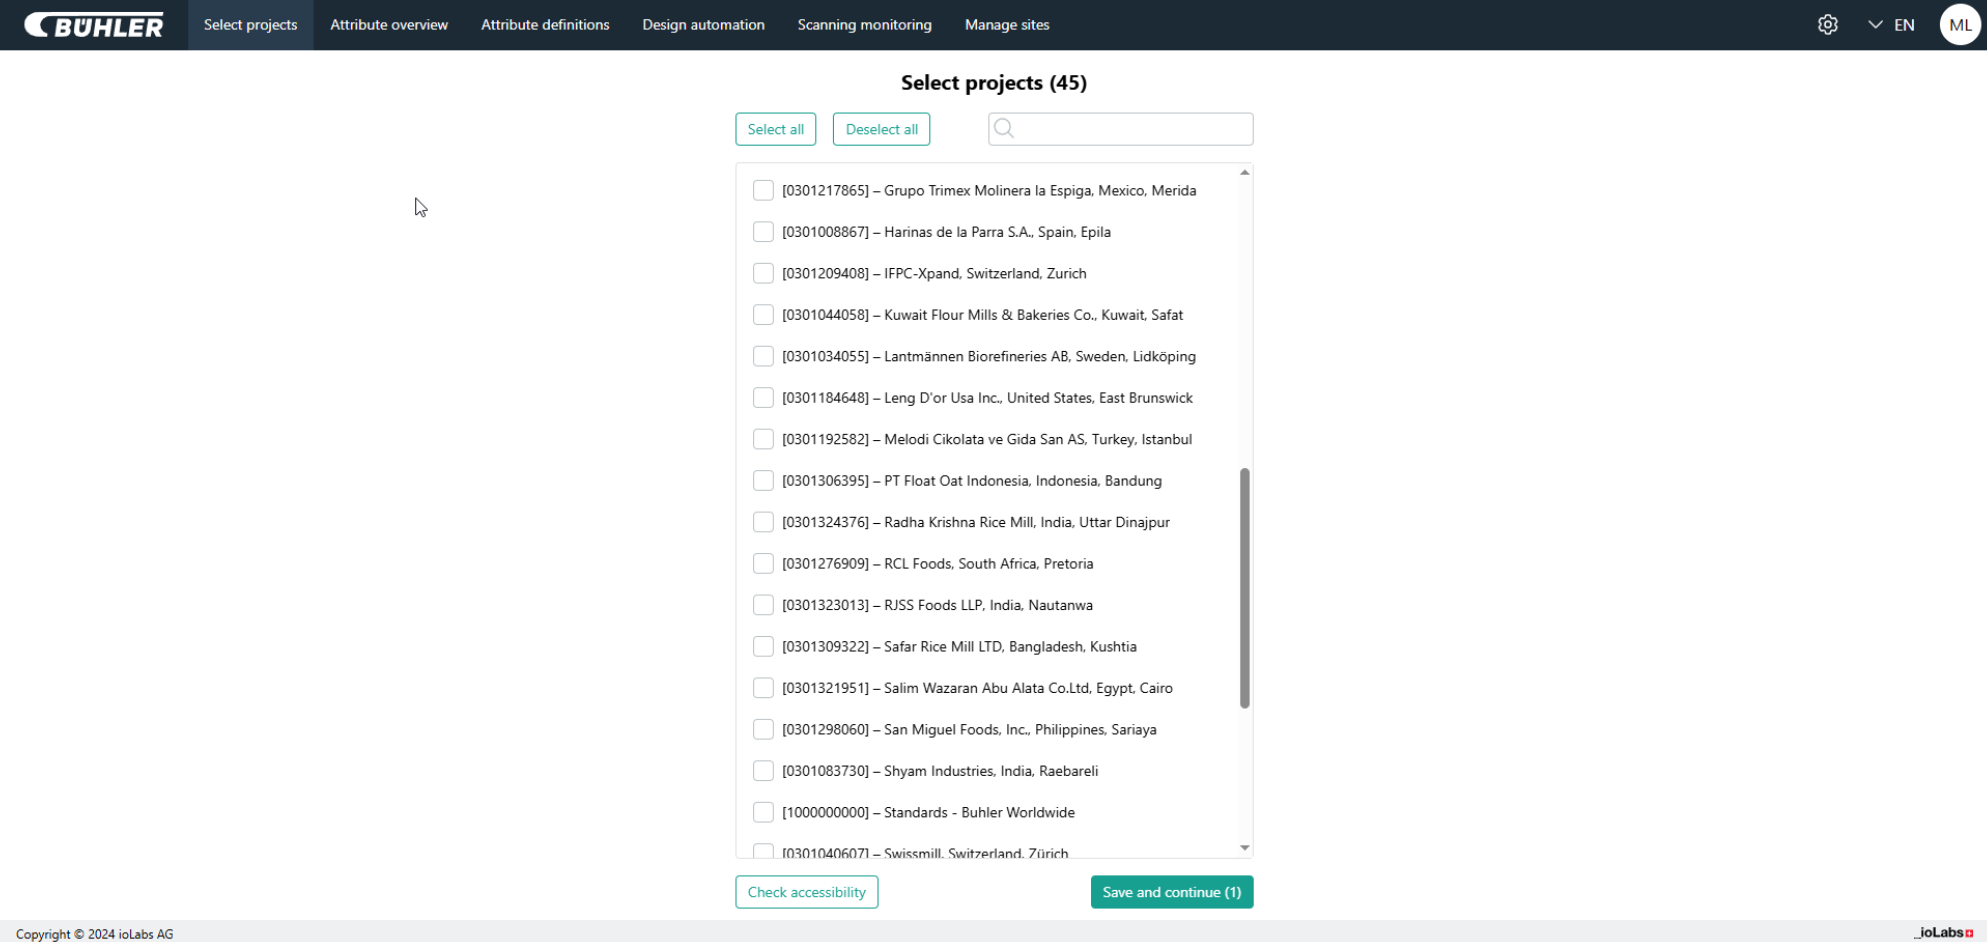Click text "[0301323013] – RJSS Foods LLP, India, Nautanwa"
The image size is (1987, 942).
937,605
